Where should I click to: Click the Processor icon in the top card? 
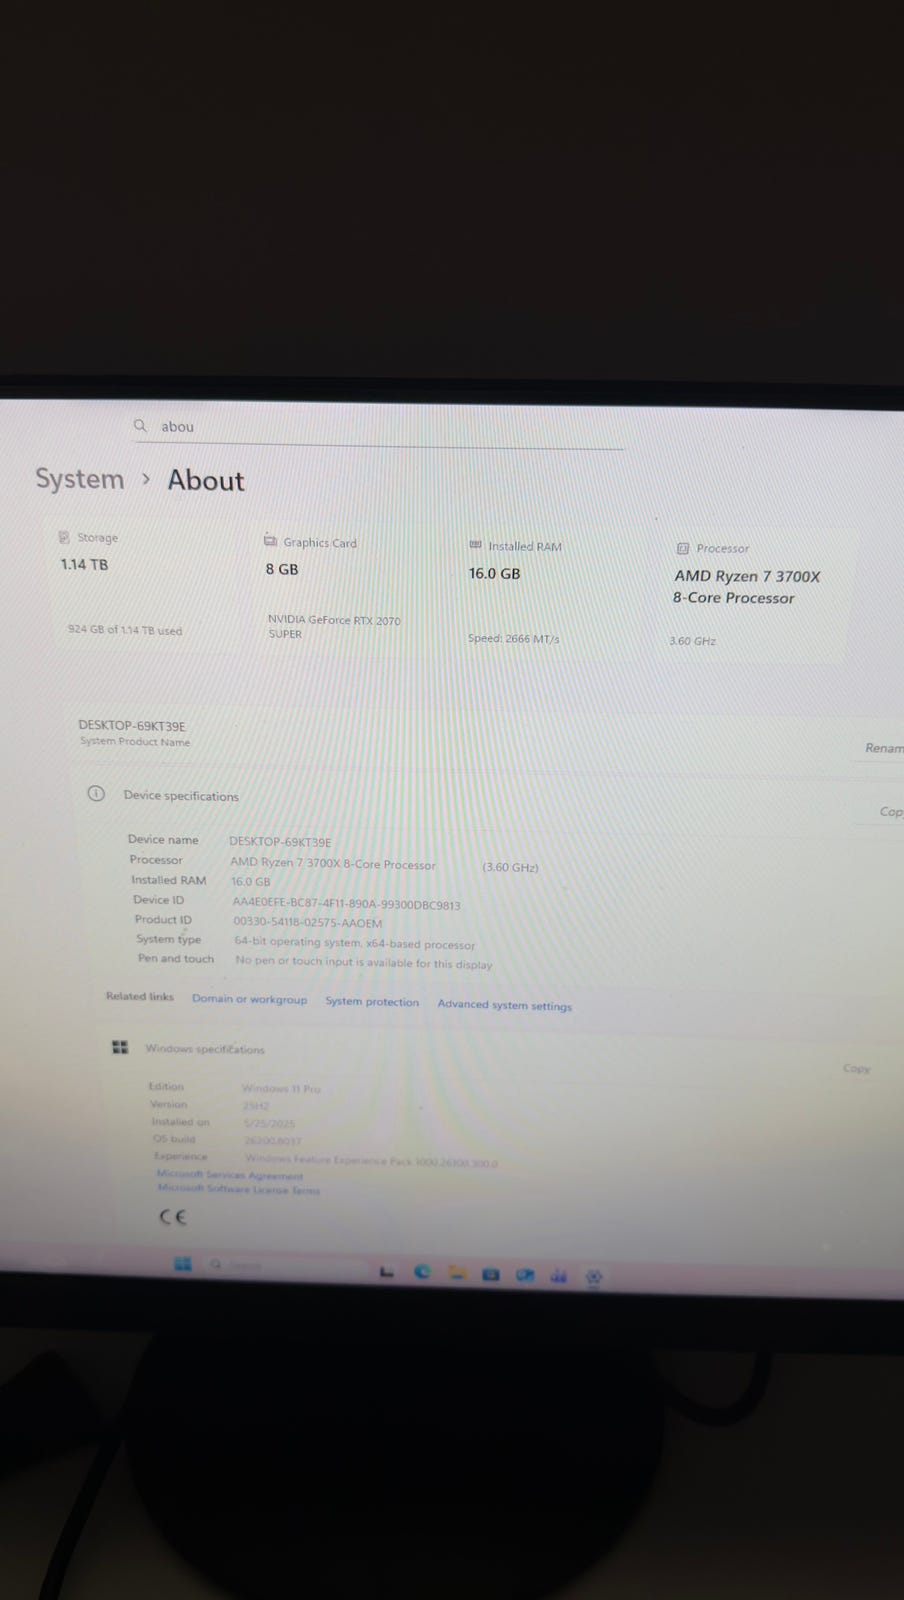coord(683,548)
